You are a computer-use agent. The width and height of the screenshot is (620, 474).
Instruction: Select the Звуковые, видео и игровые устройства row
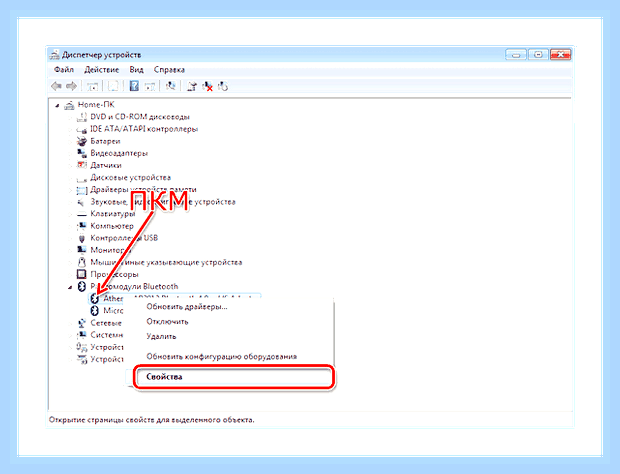163,202
